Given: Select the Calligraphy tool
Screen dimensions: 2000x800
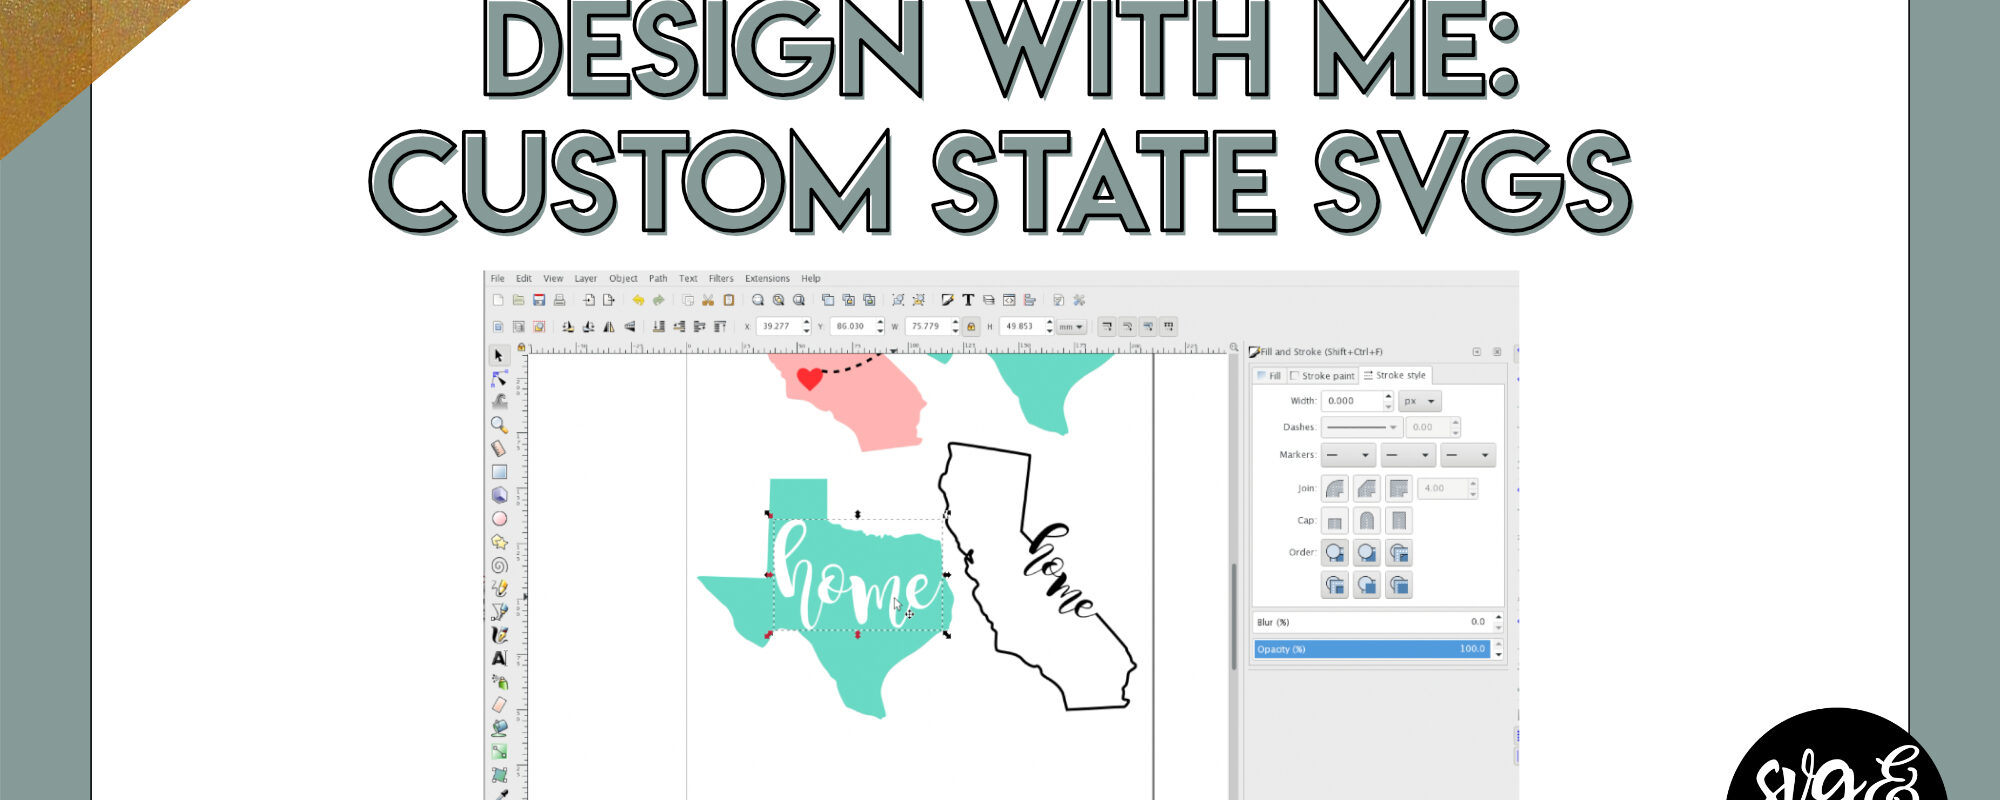Looking at the screenshot, I should [499, 635].
